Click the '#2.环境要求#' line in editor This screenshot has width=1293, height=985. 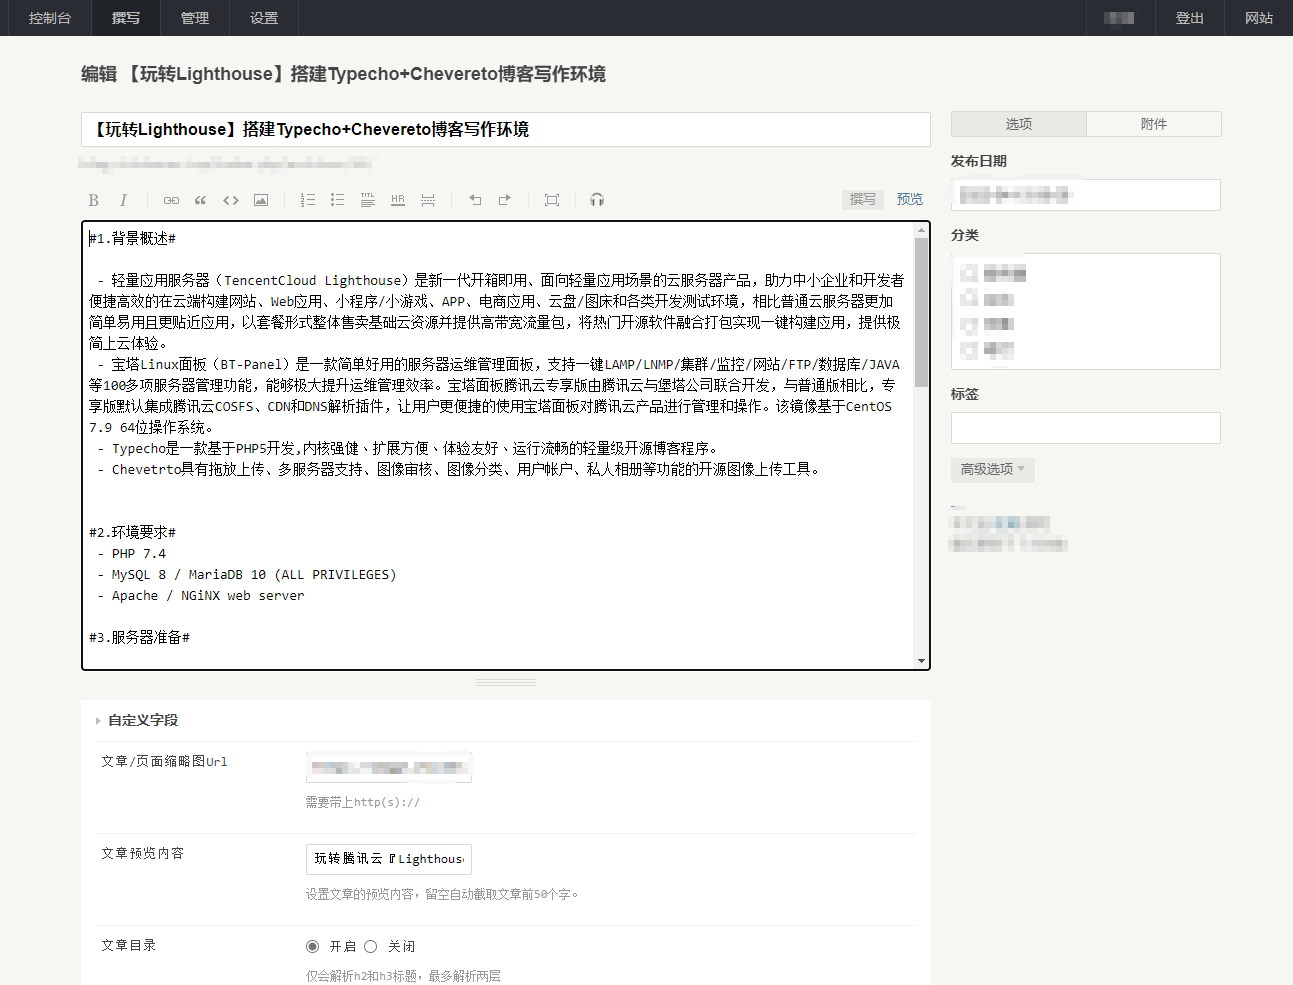132,532
